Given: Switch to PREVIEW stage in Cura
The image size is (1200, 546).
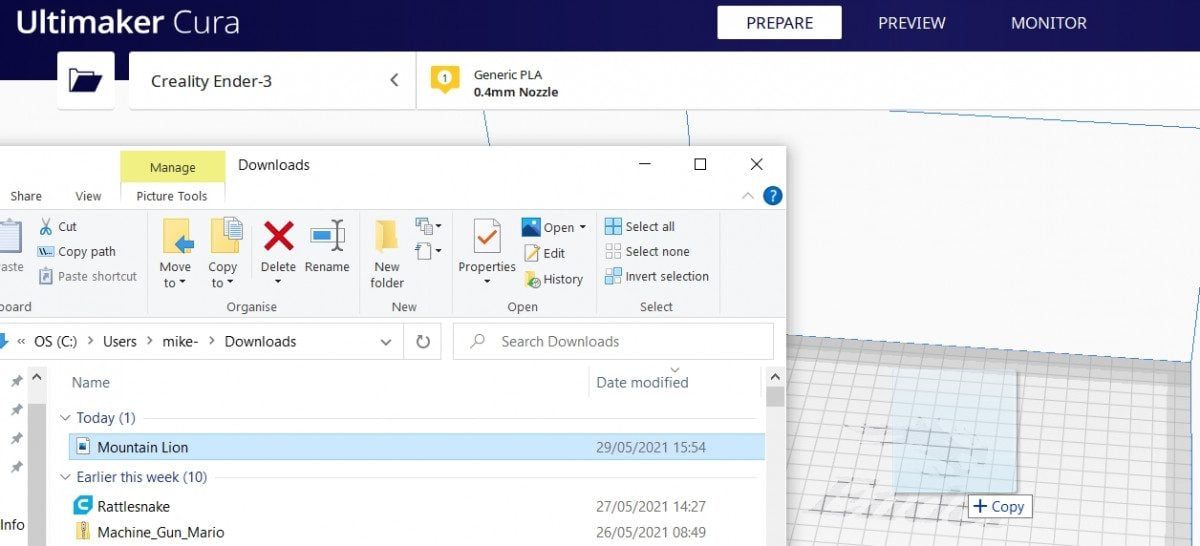Looking at the screenshot, I should click(912, 23).
